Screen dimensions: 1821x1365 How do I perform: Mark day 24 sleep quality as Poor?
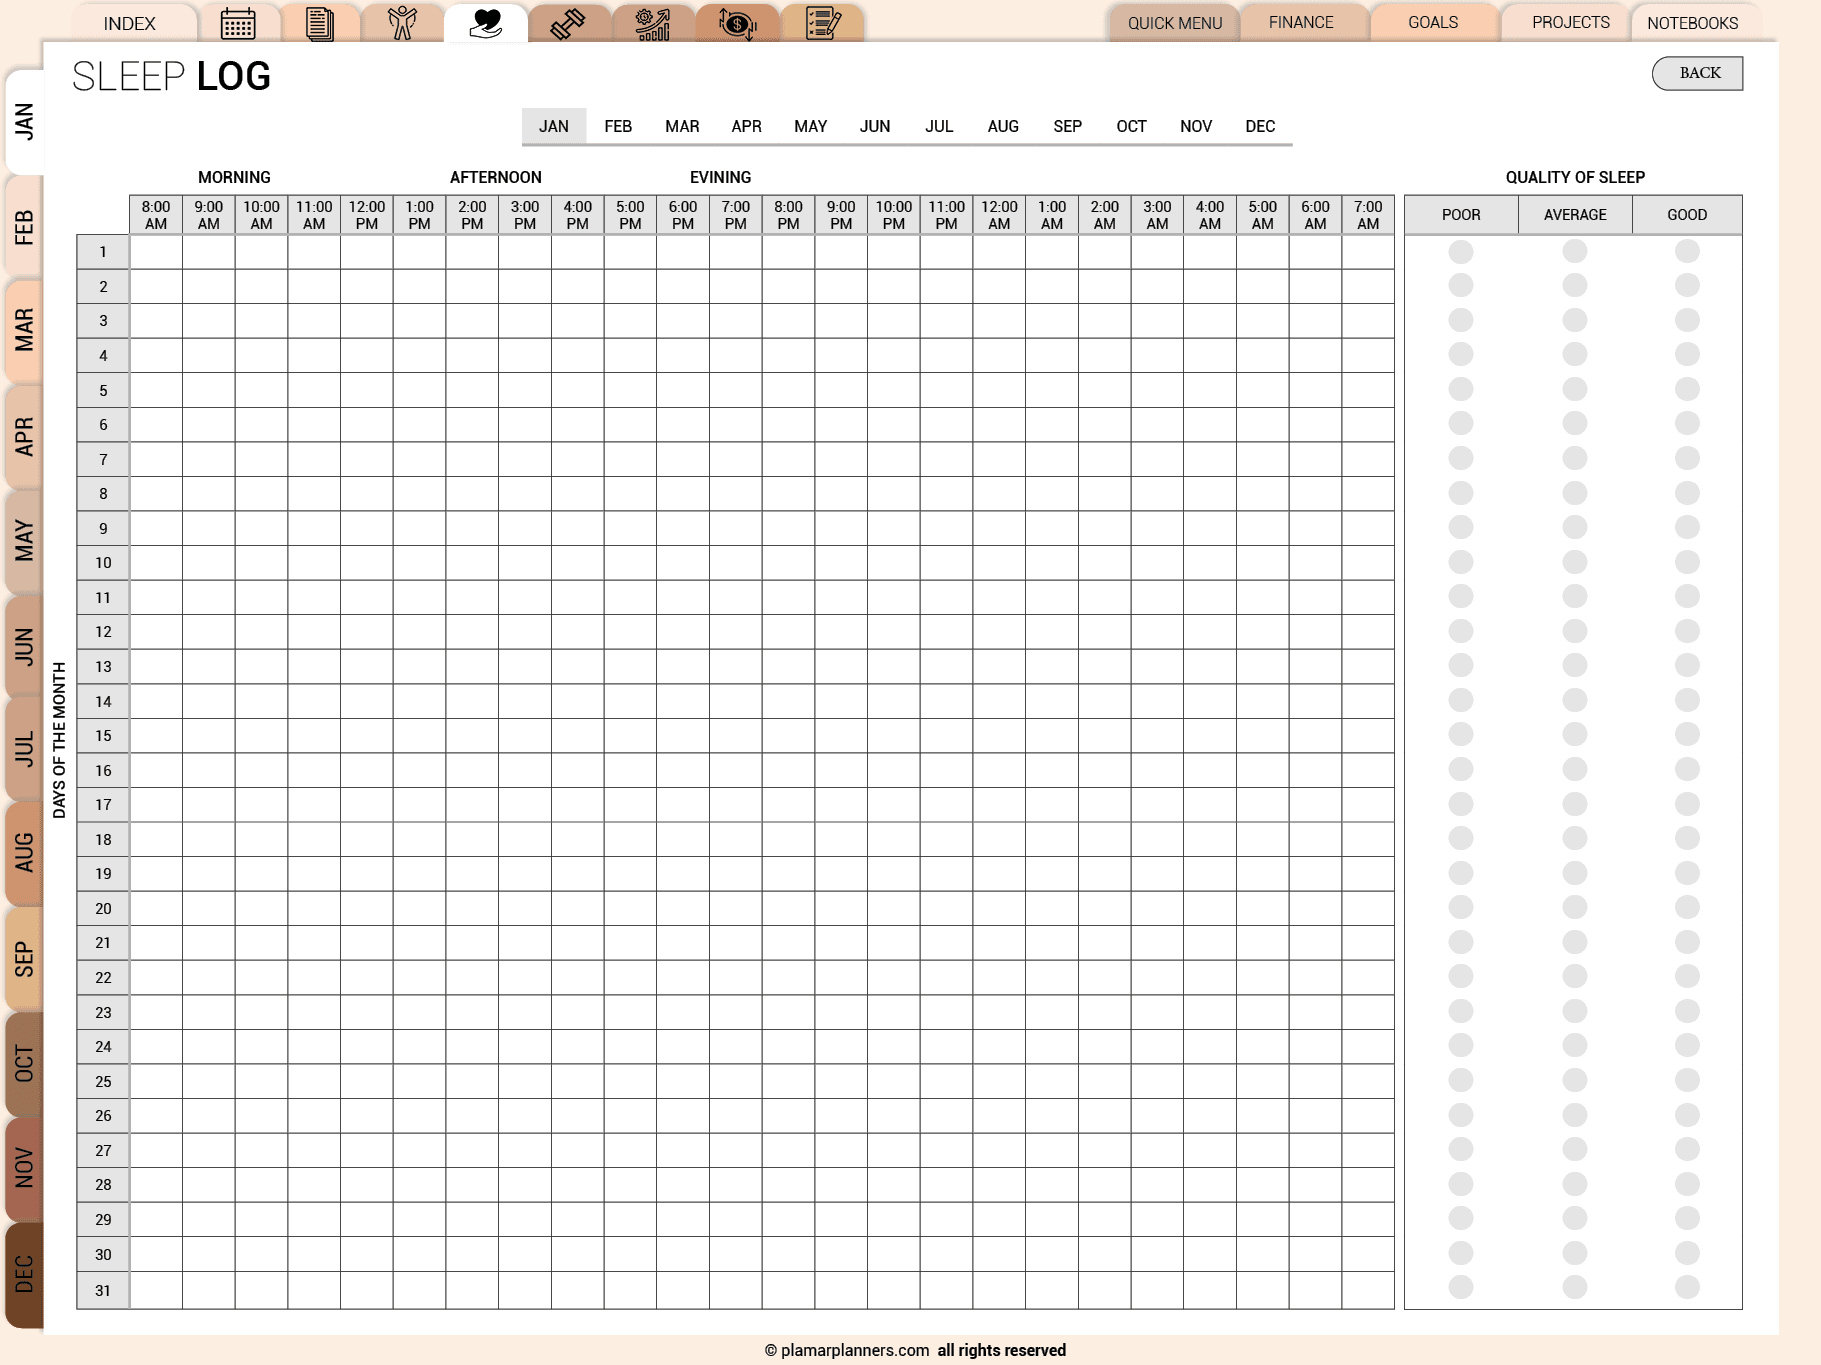[1461, 1046]
